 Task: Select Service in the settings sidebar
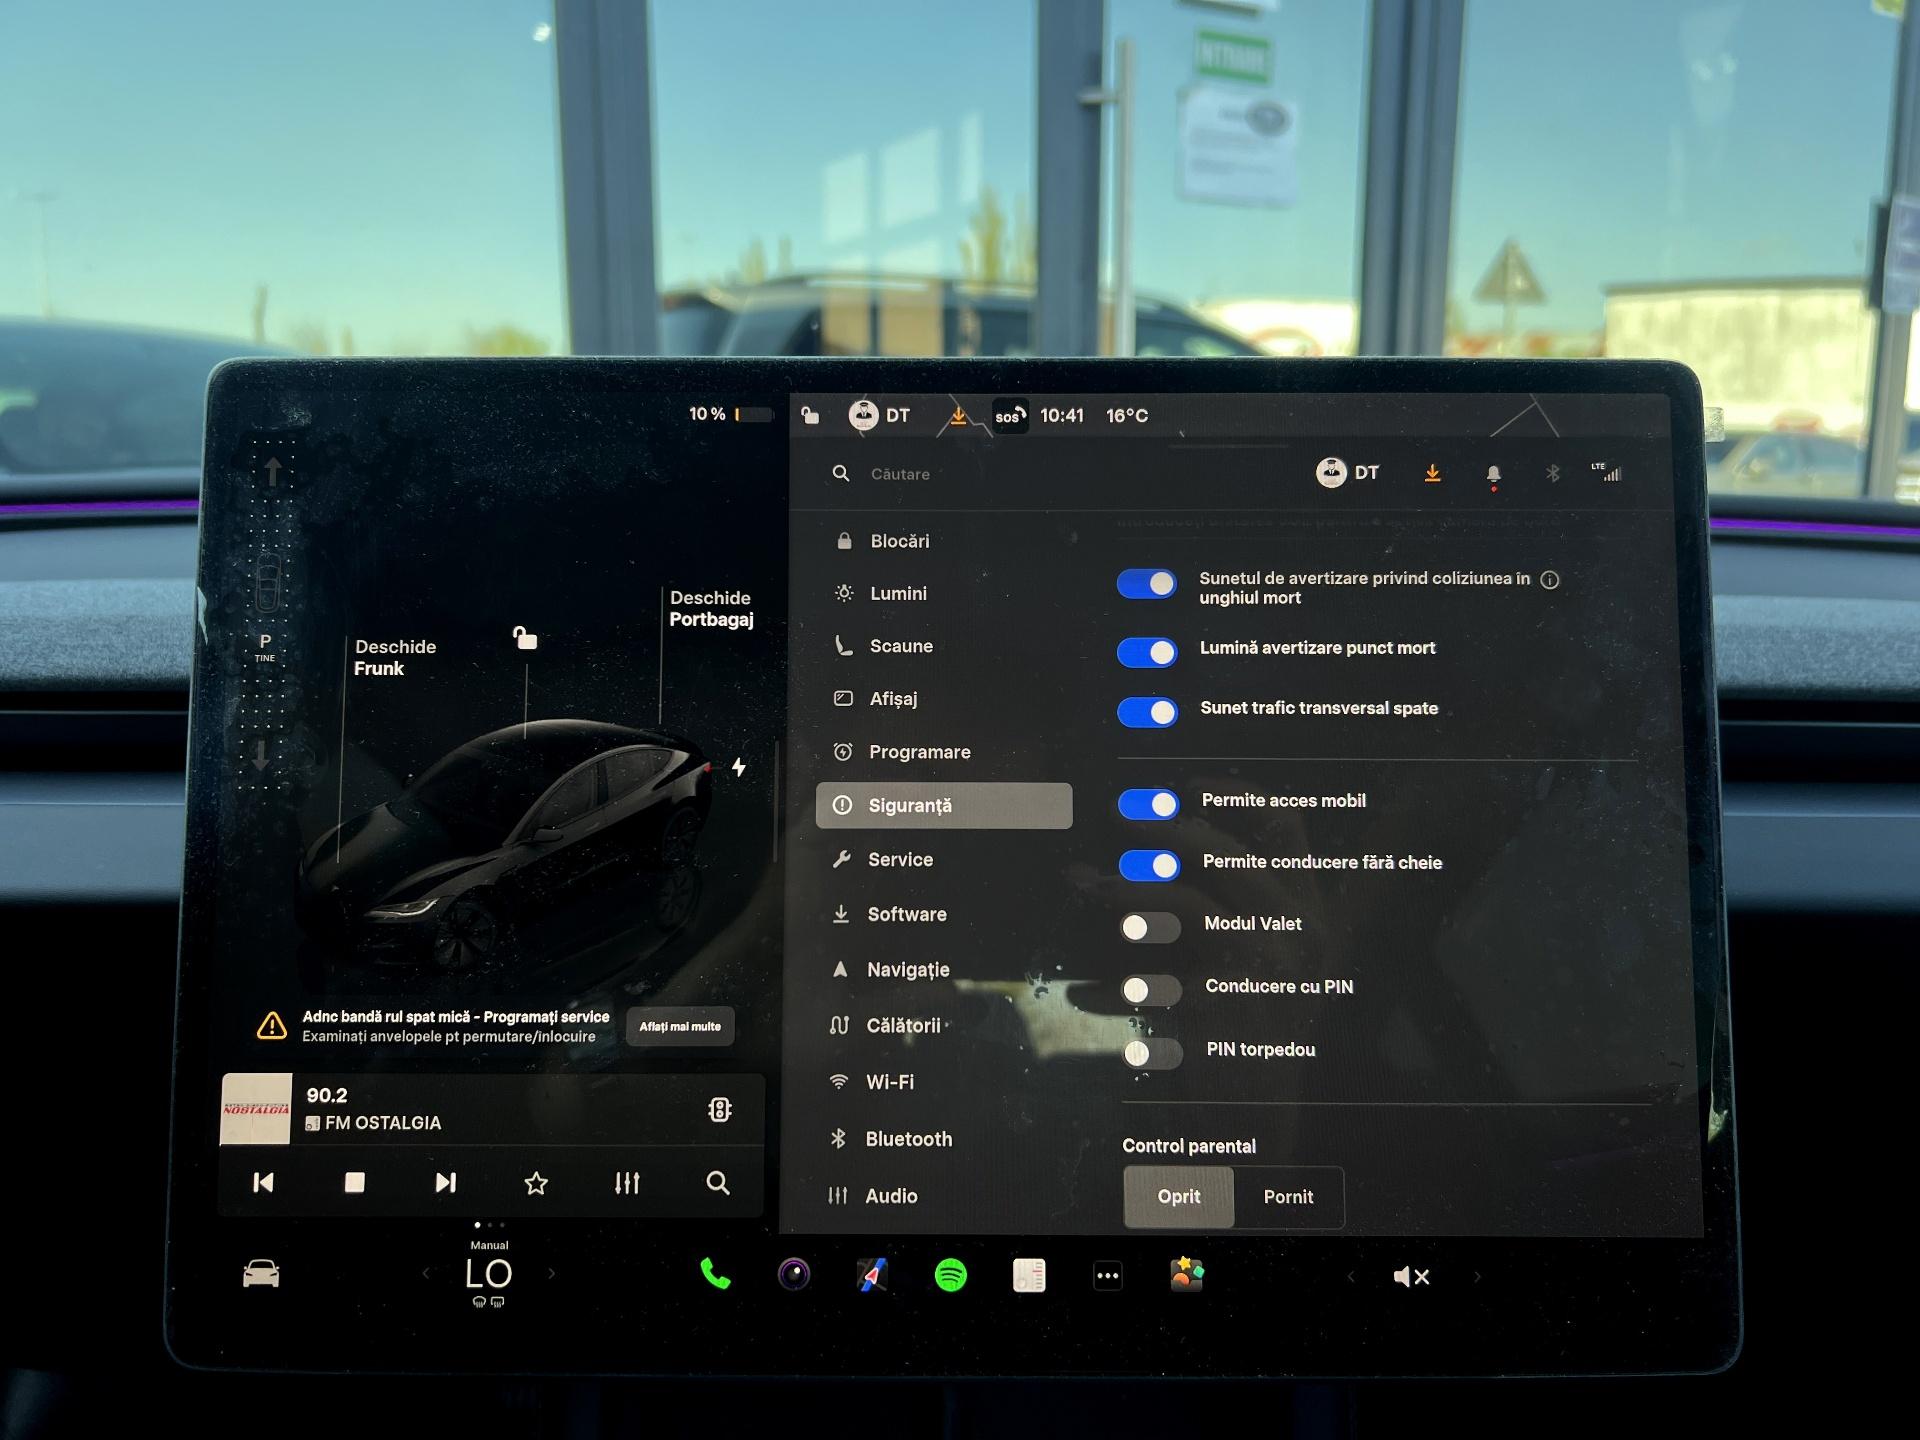click(x=900, y=859)
